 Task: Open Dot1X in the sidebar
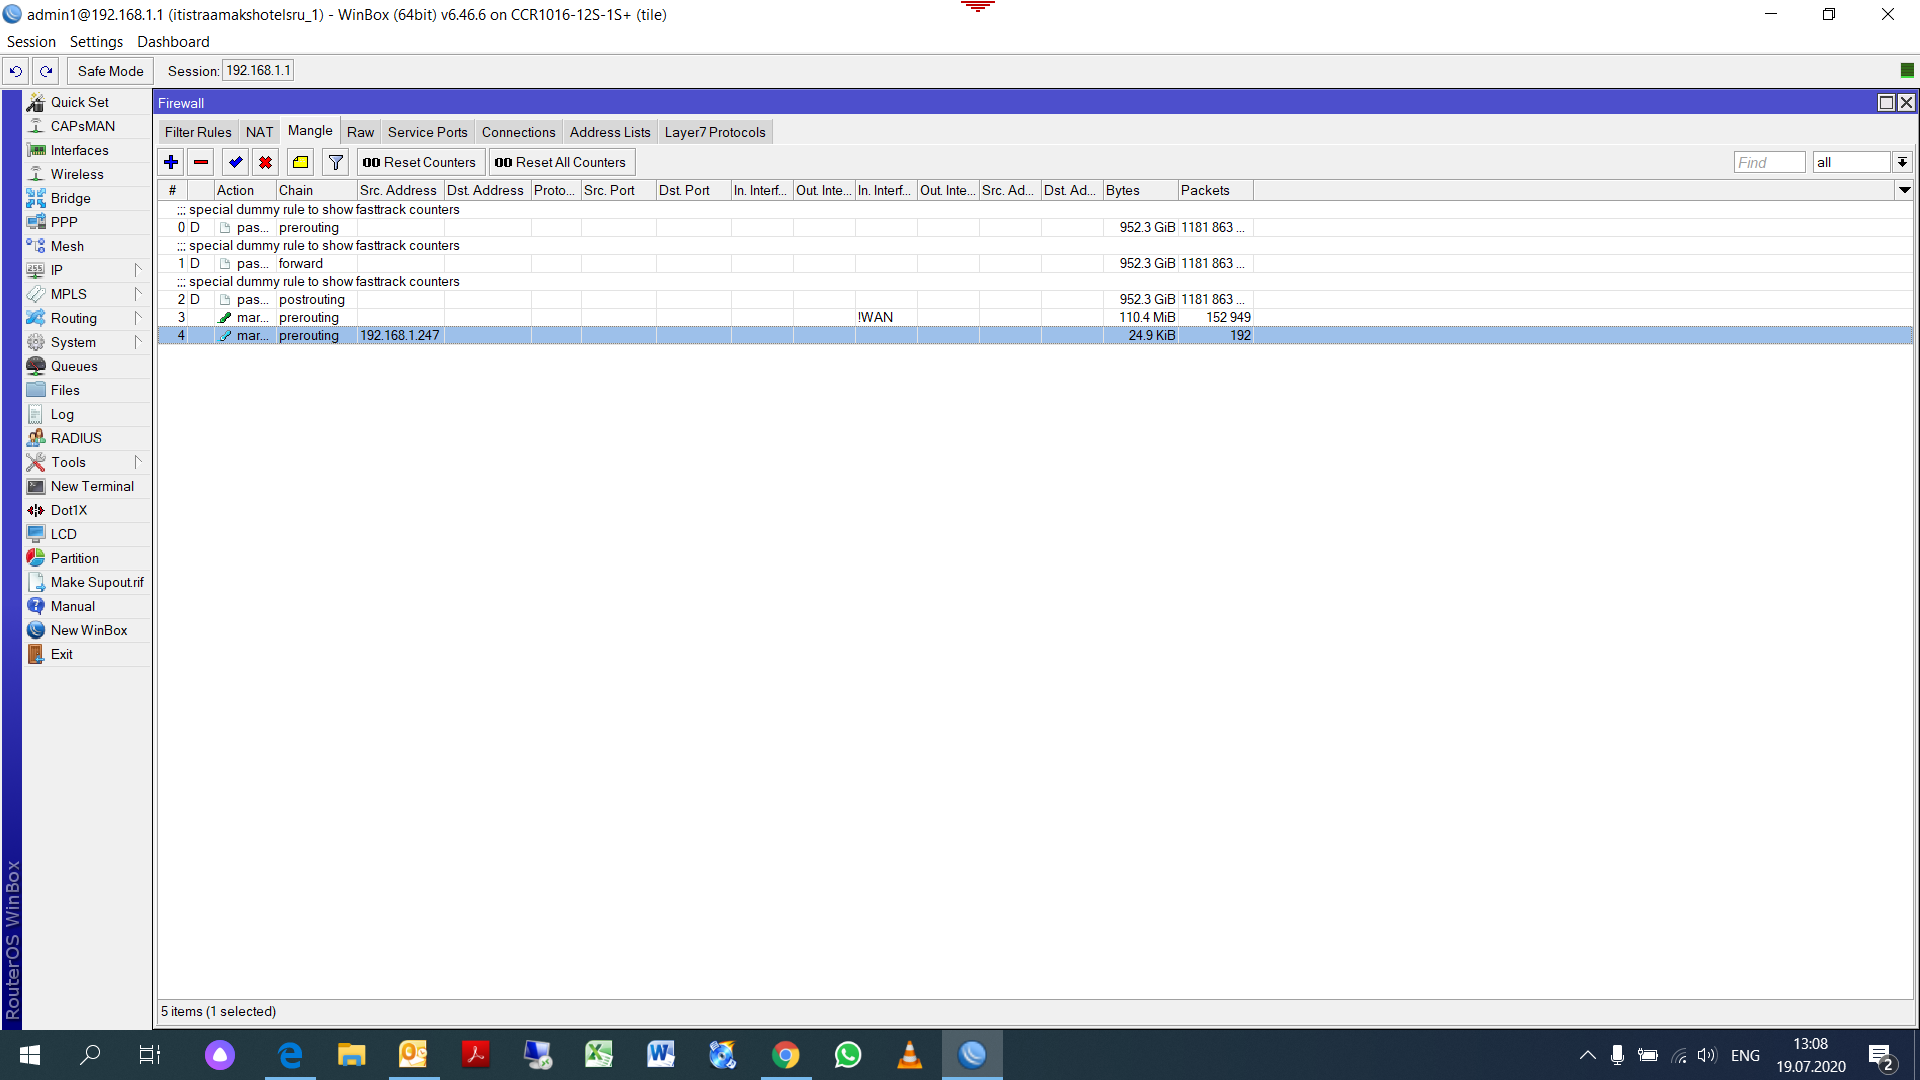(x=87, y=510)
